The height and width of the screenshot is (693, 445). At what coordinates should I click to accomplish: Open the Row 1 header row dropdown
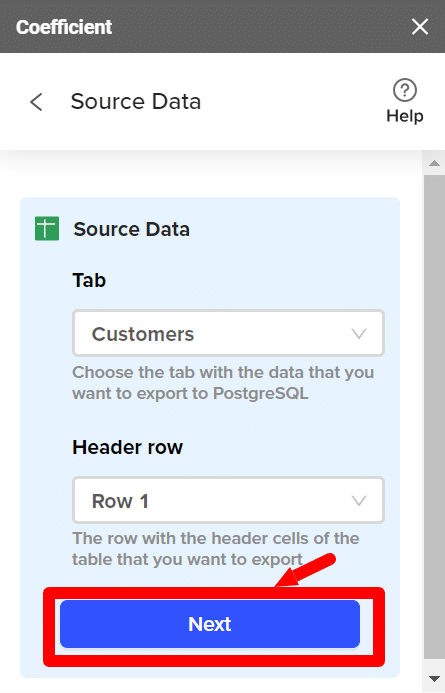(228, 500)
